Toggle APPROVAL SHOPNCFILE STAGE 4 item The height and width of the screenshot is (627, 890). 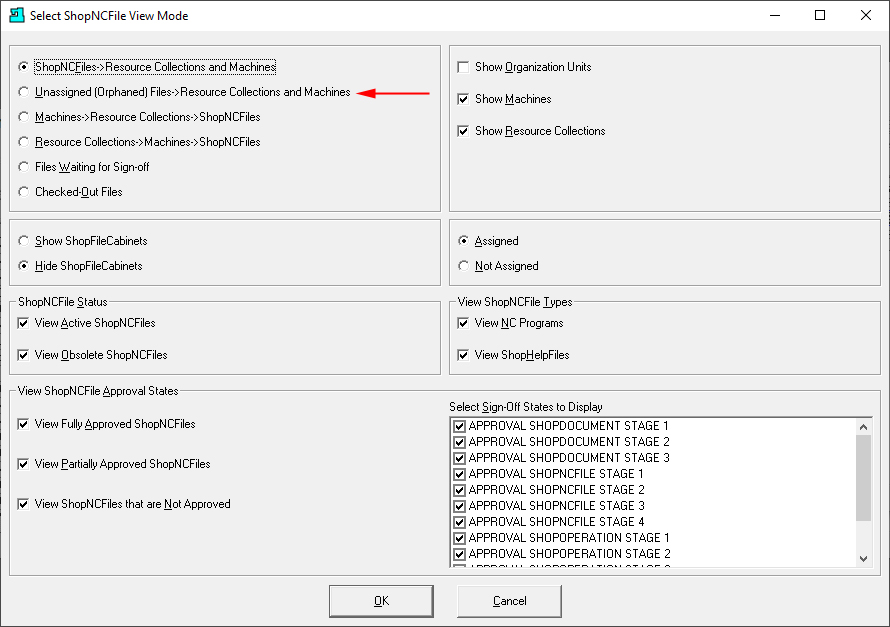click(x=460, y=522)
